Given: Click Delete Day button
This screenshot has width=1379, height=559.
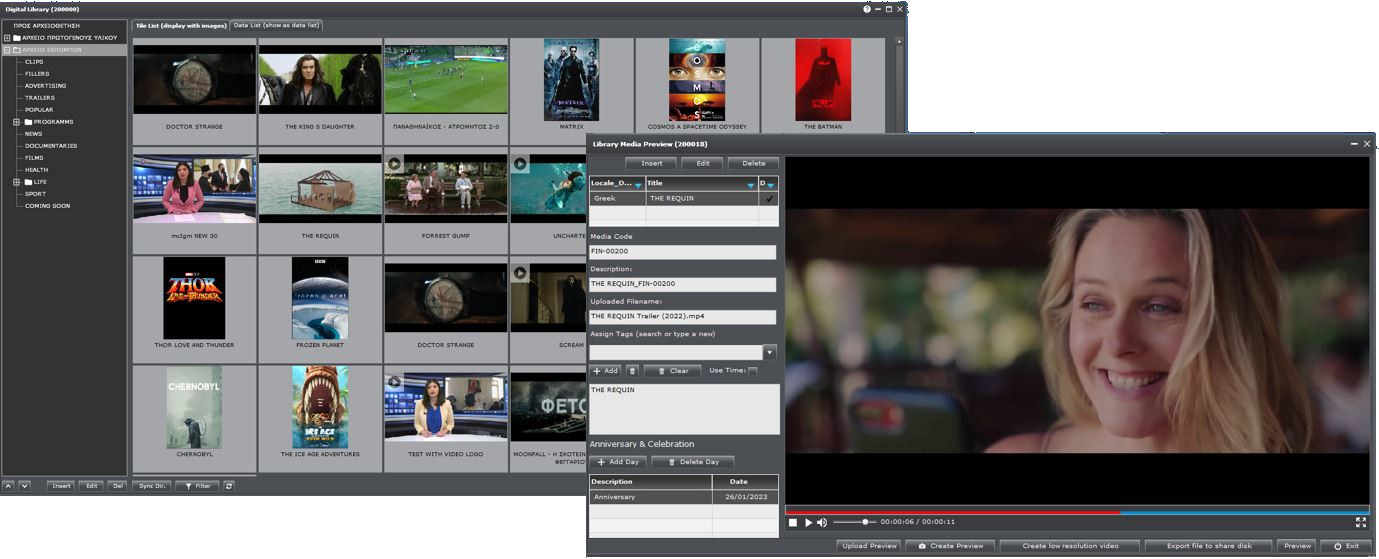Looking at the screenshot, I should pos(693,462).
